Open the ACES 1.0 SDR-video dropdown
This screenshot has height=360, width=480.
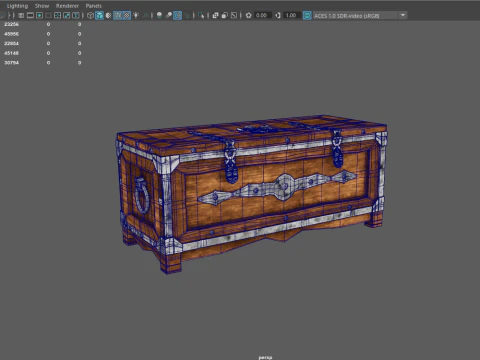pos(360,15)
